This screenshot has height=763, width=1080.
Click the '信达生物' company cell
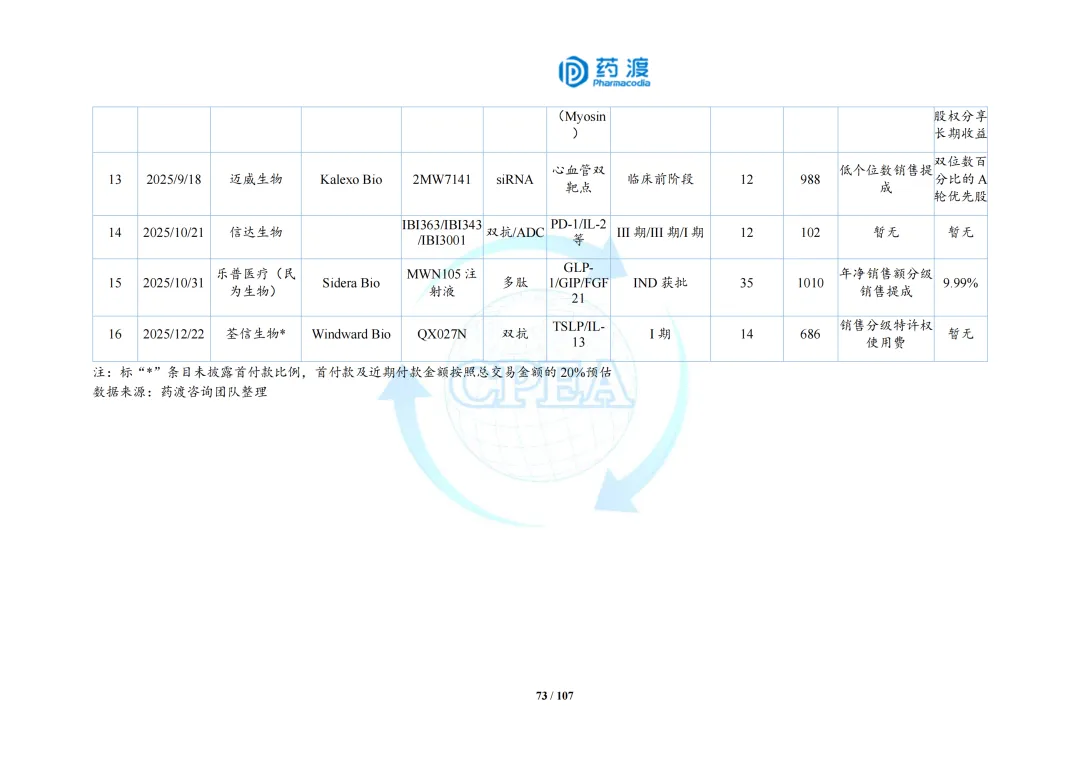(x=256, y=237)
